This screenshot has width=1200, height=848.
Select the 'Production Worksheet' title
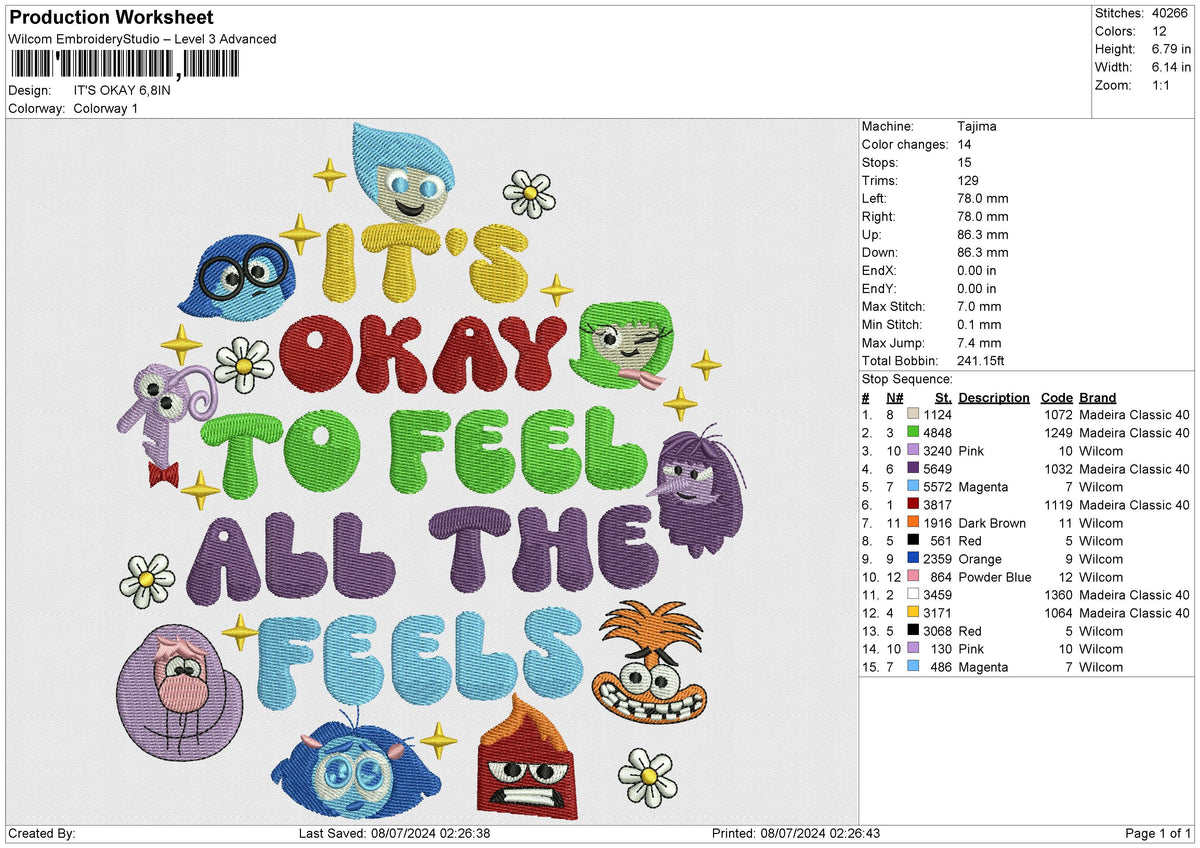(x=111, y=18)
